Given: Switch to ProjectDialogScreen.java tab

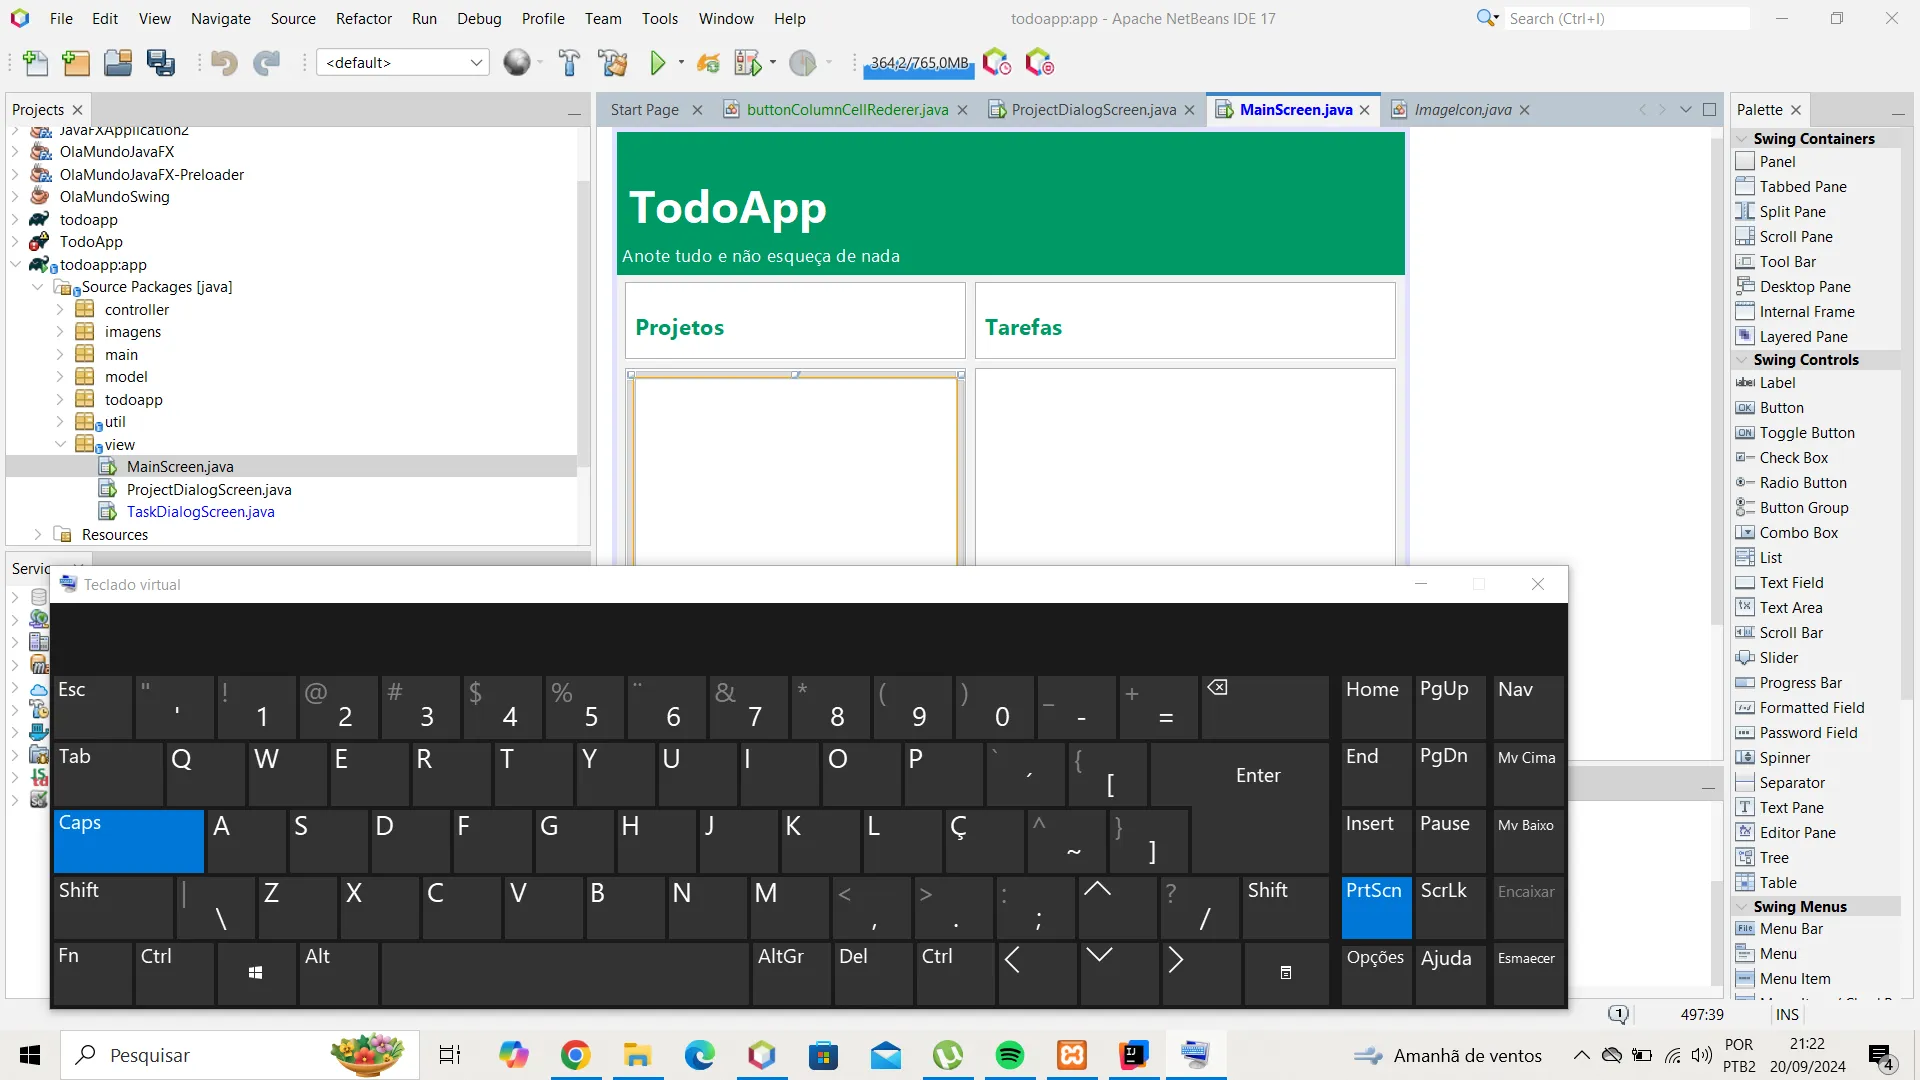Looking at the screenshot, I should click(1092, 110).
